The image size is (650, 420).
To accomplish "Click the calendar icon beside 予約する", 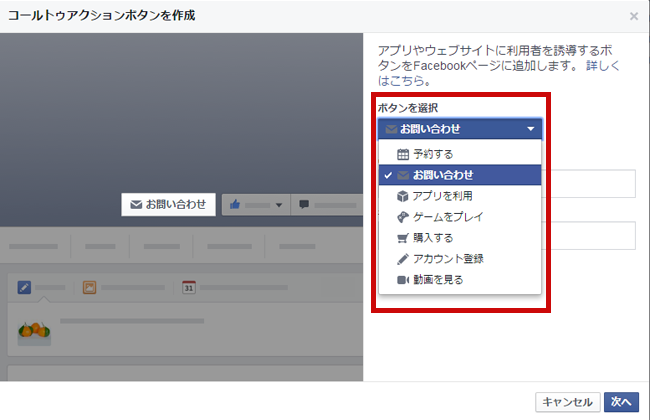I will tap(403, 154).
